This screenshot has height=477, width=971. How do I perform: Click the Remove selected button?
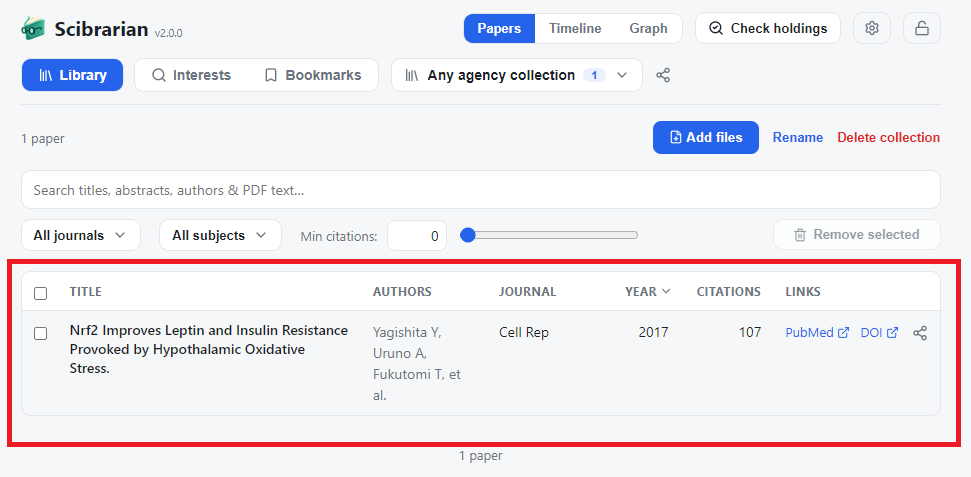856,235
